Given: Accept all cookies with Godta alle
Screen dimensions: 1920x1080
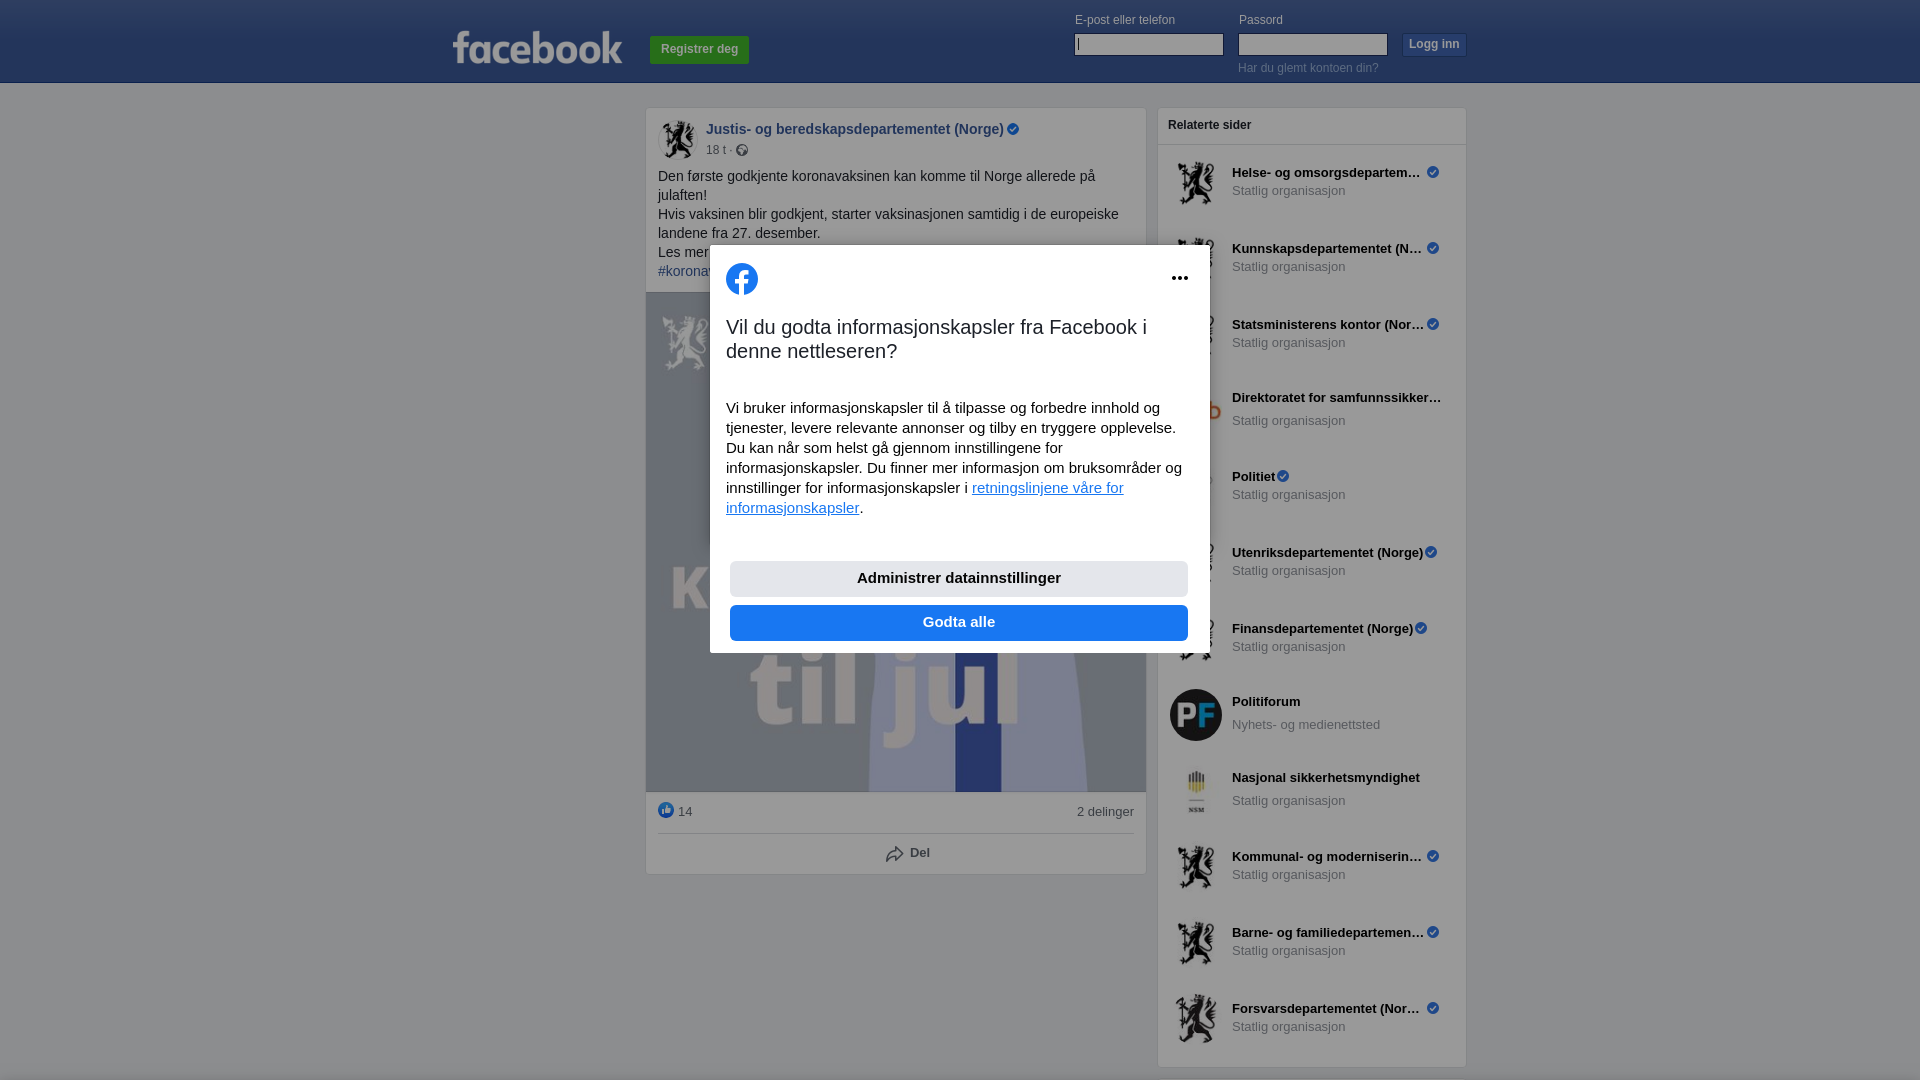Looking at the screenshot, I should (959, 623).
